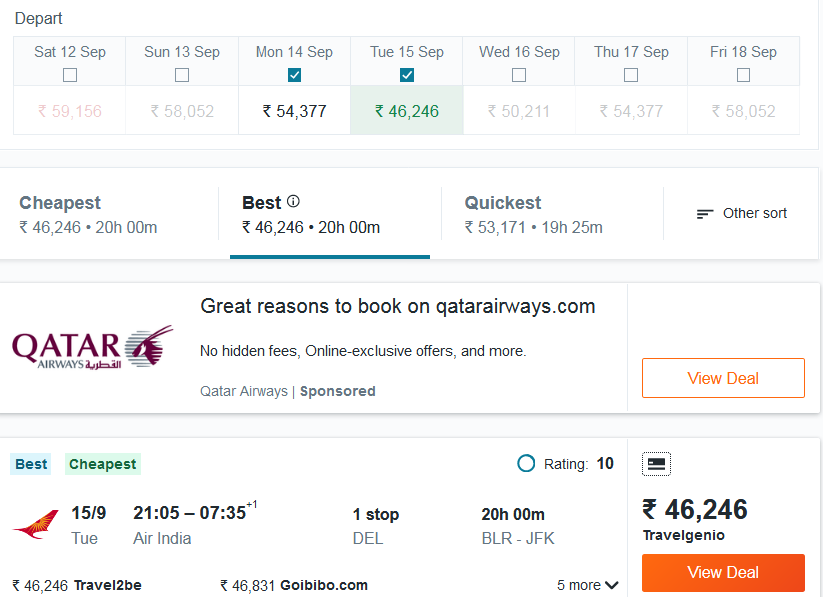Click the payment card icon above price

pyautogui.click(x=656, y=464)
